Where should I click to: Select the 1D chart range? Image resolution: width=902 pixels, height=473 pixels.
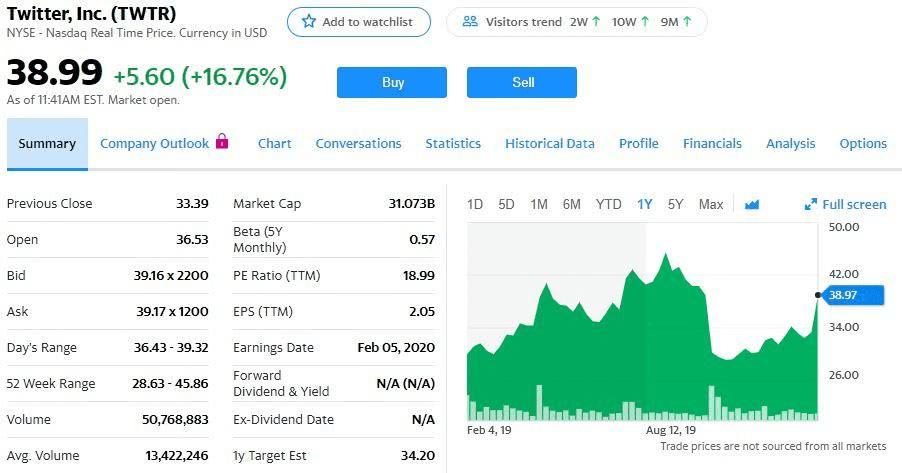click(475, 204)
